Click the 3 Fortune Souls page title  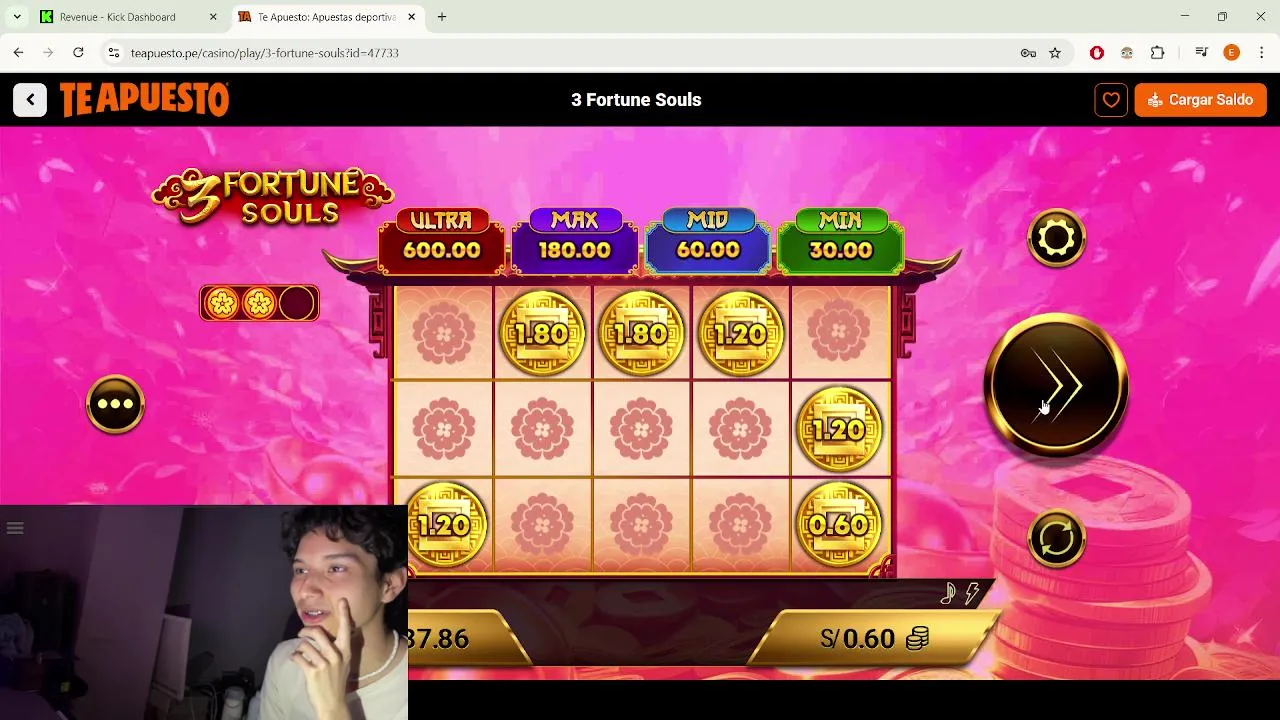(636, 100)
